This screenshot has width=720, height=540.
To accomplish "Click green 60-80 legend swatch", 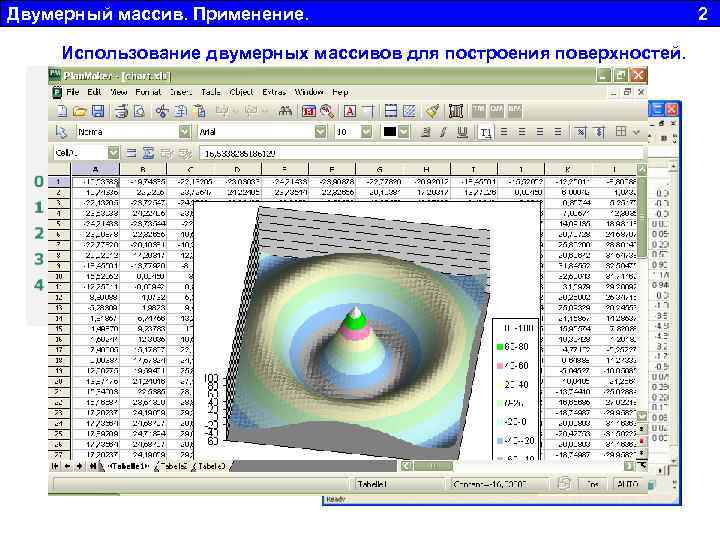I will (500, 347).
